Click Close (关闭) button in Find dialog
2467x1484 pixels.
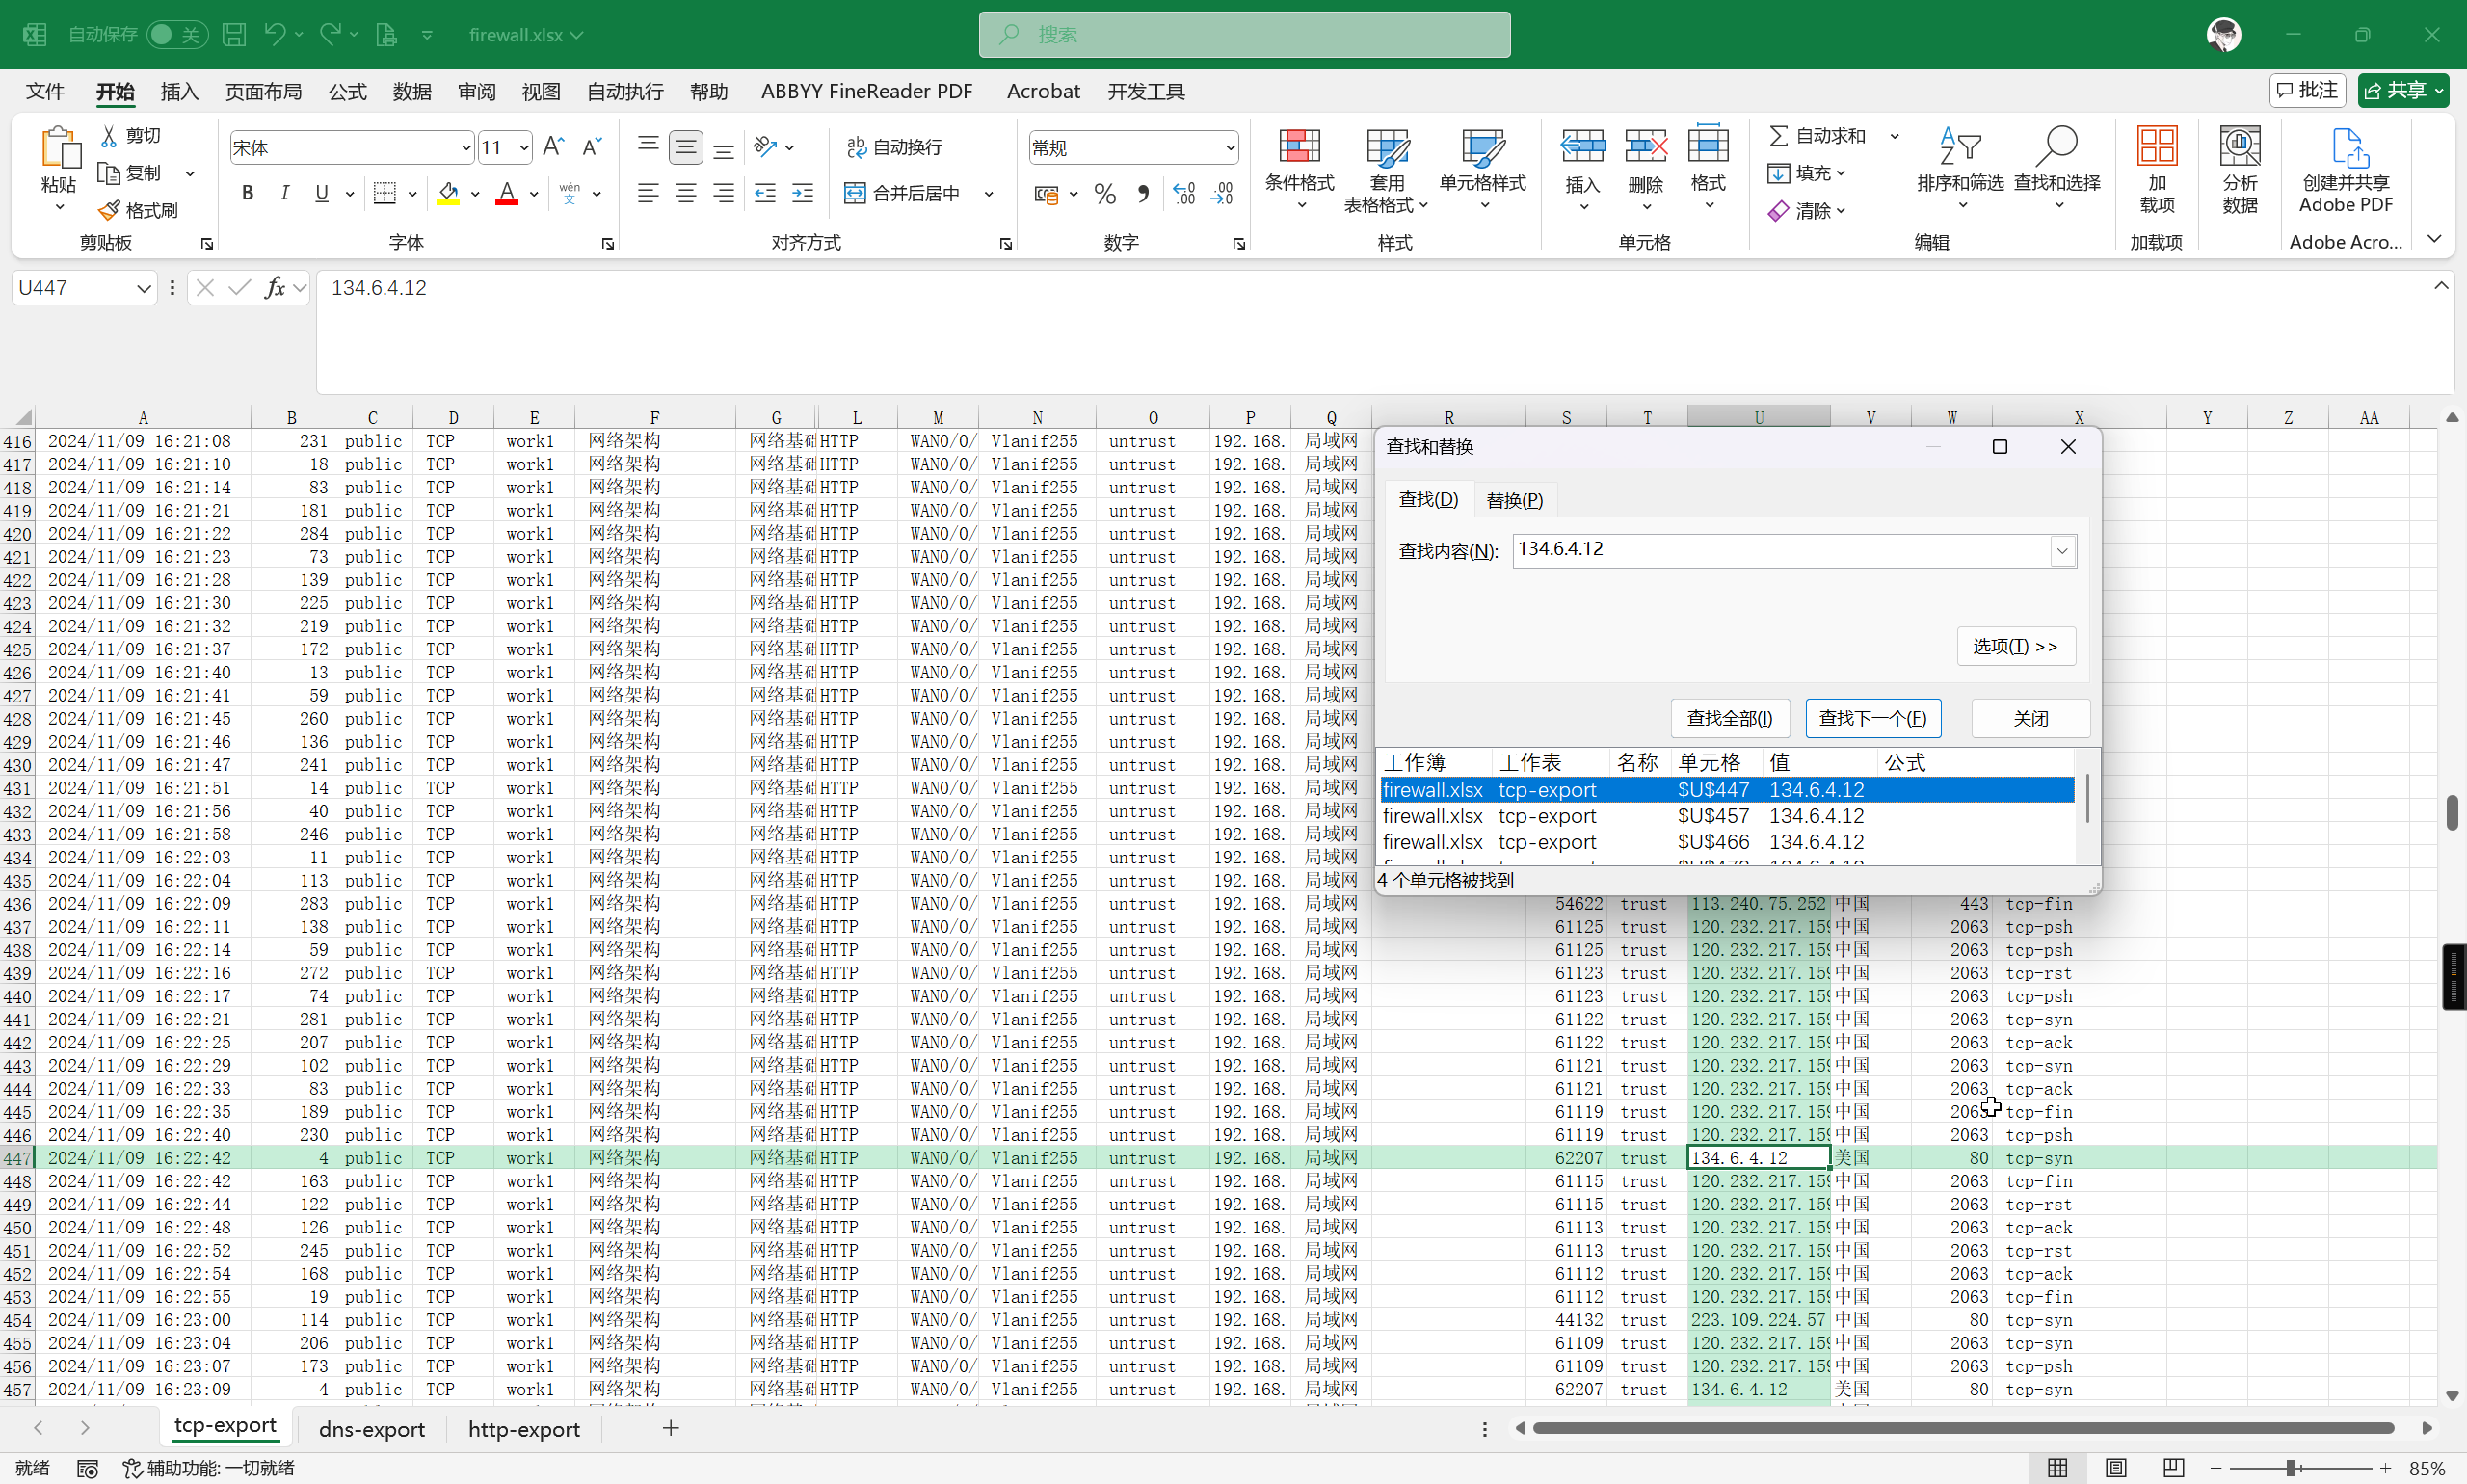[2030, 718]
